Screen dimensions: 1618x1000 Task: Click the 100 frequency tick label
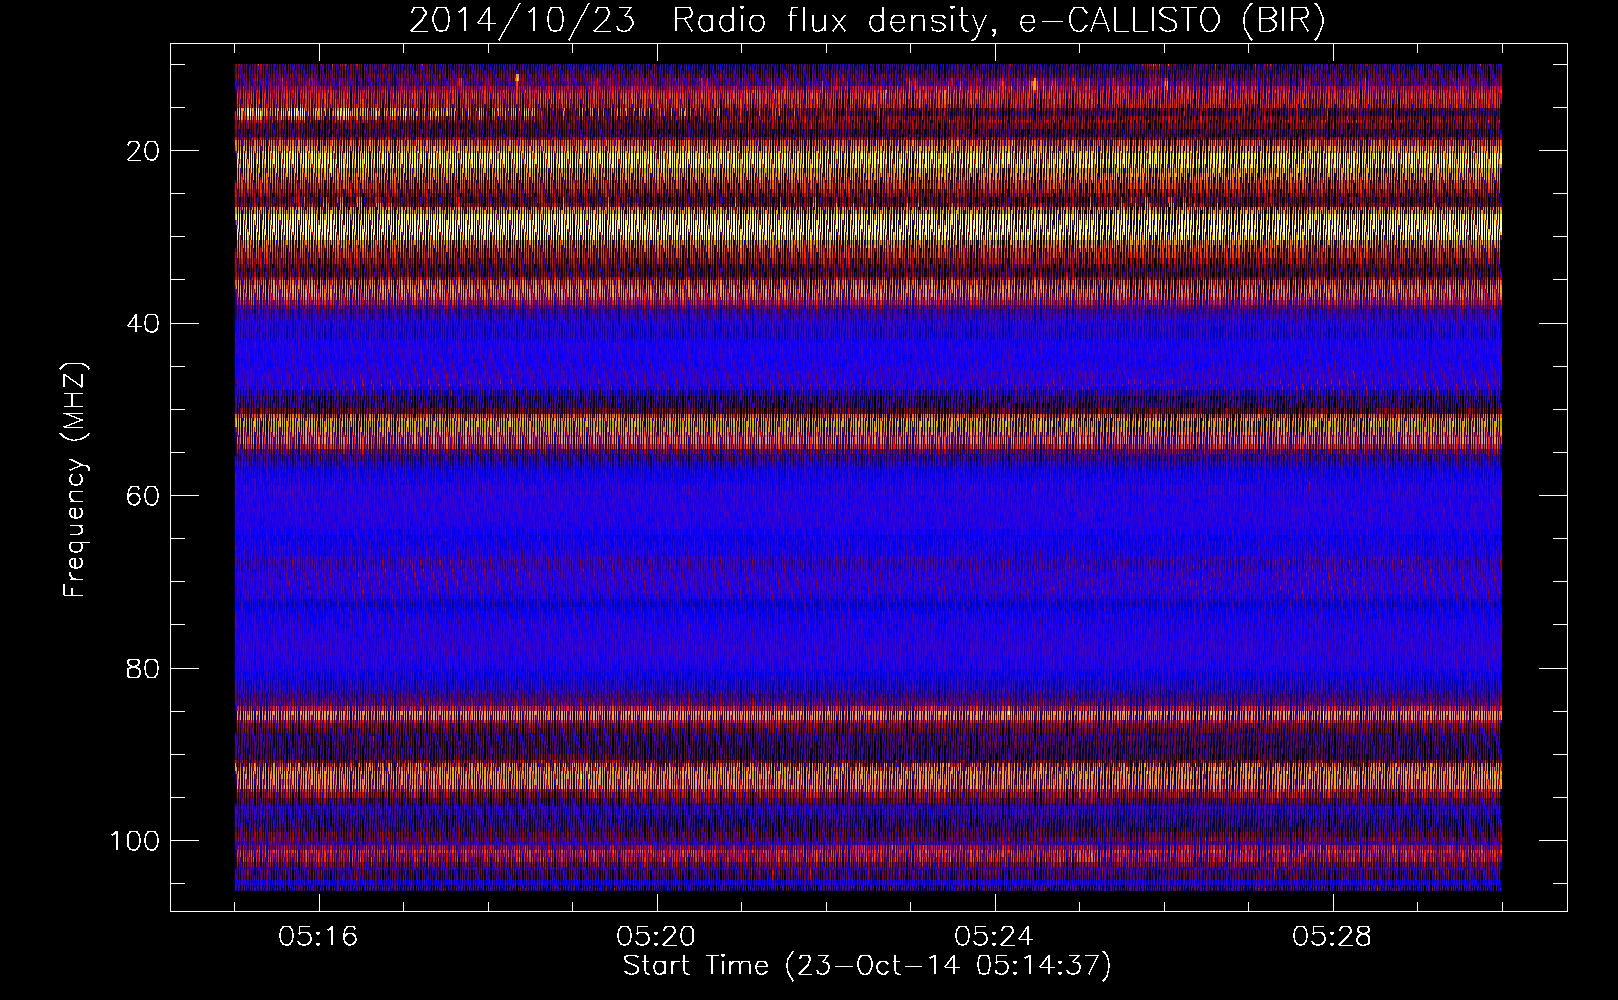[136, 840]
